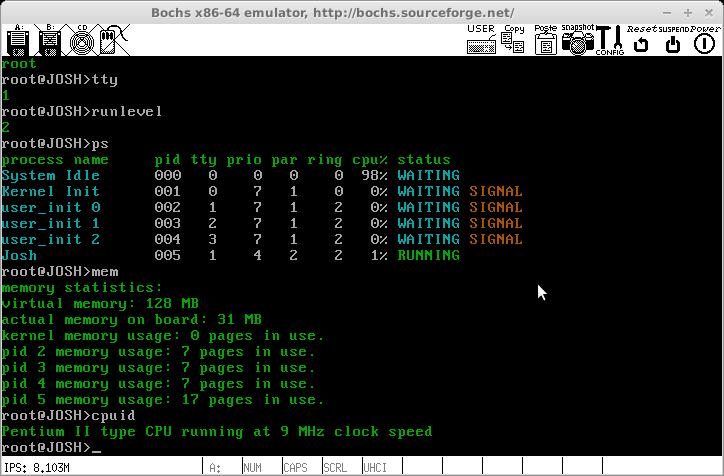Click the floppy drive B: icon
Image resolution: width=724 pixels, height=476 pixels.
(x=49, y=40)
